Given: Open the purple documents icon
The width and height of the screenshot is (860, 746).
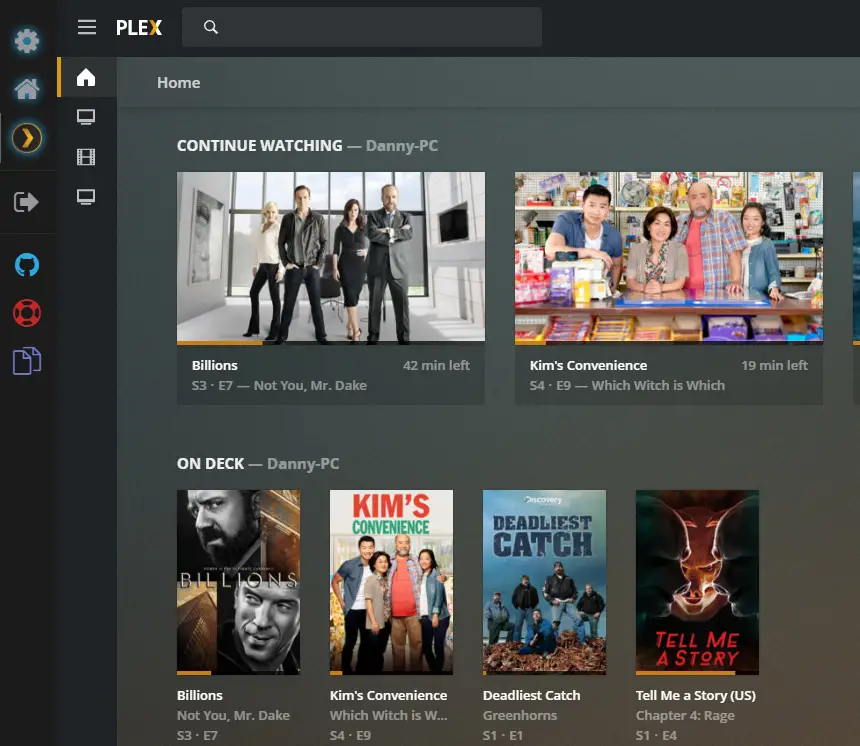Looking at the screenshot, I should pyautogui.click(x=26, y=361).
